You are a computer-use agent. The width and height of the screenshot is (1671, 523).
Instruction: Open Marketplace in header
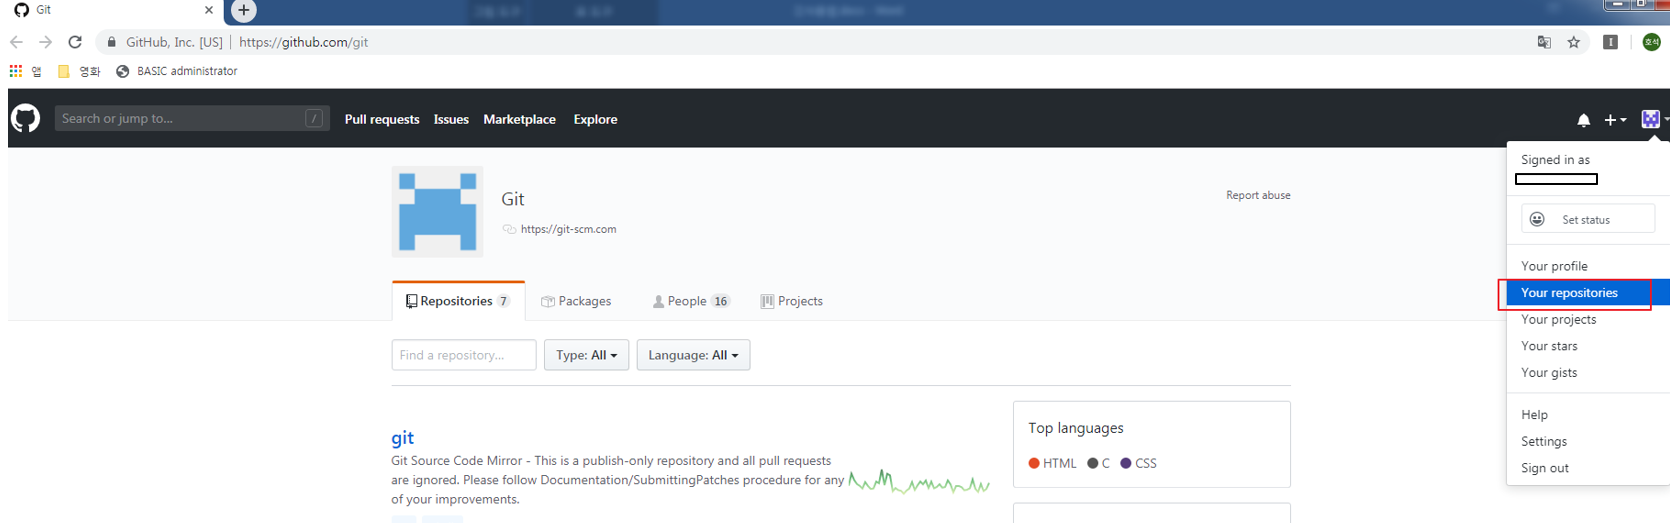[x=519, y=119]
